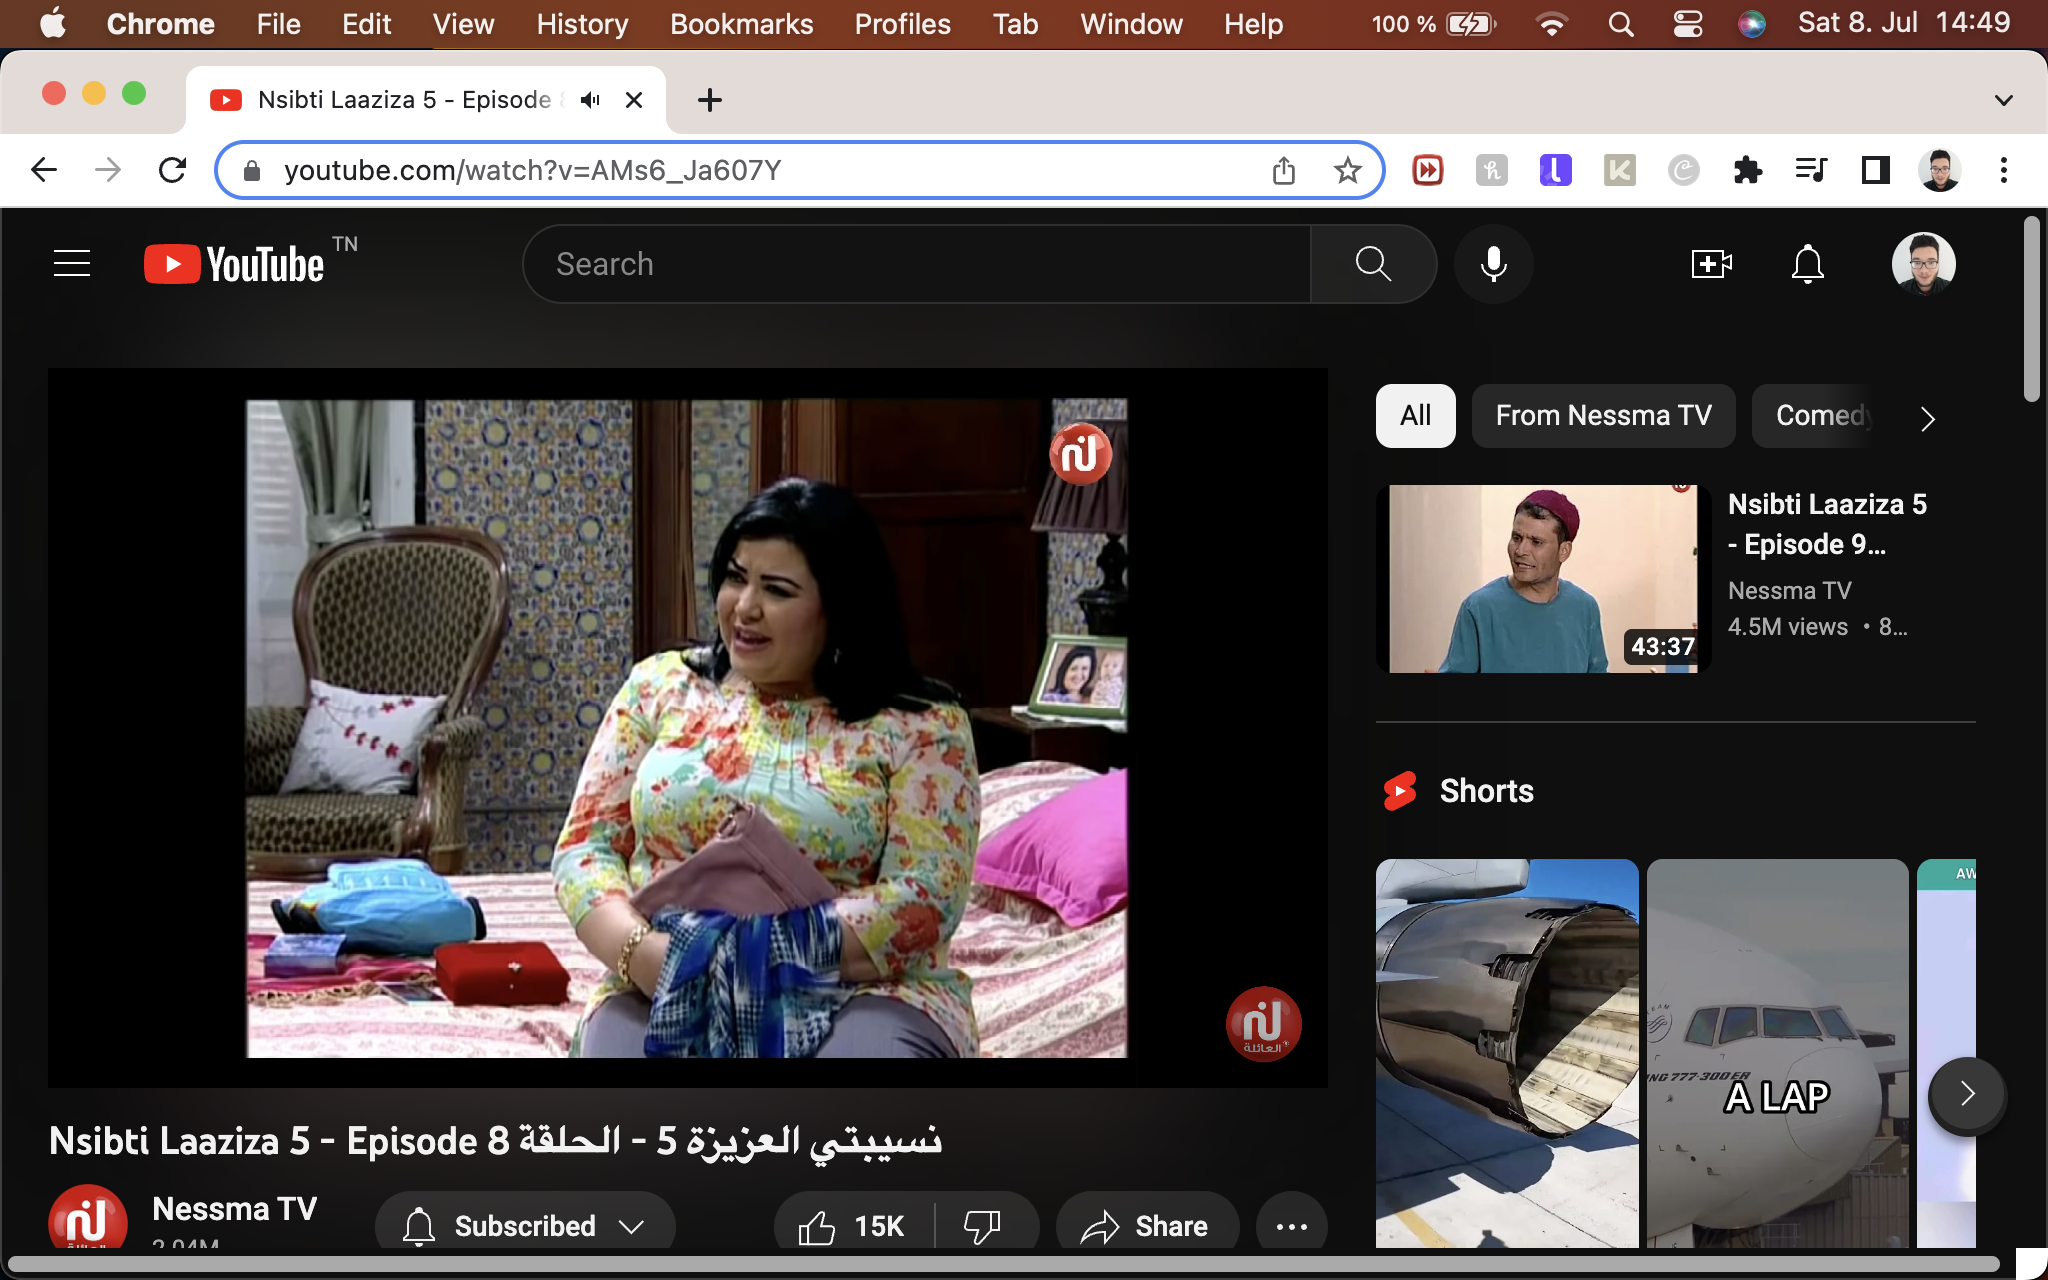Open the YouTube notifications bell
Image resolution: width=2048 pixels, height=1280 pixels.
1807,264
